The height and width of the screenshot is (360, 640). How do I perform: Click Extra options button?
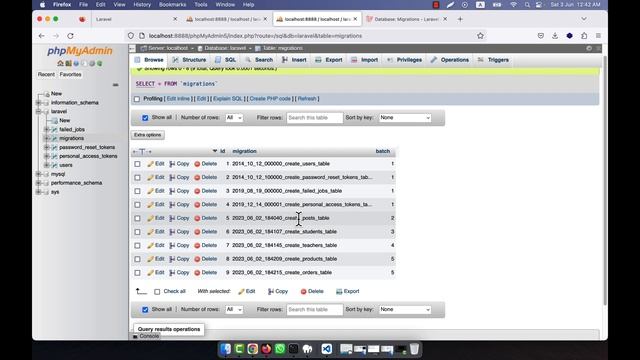coord(148,135)
